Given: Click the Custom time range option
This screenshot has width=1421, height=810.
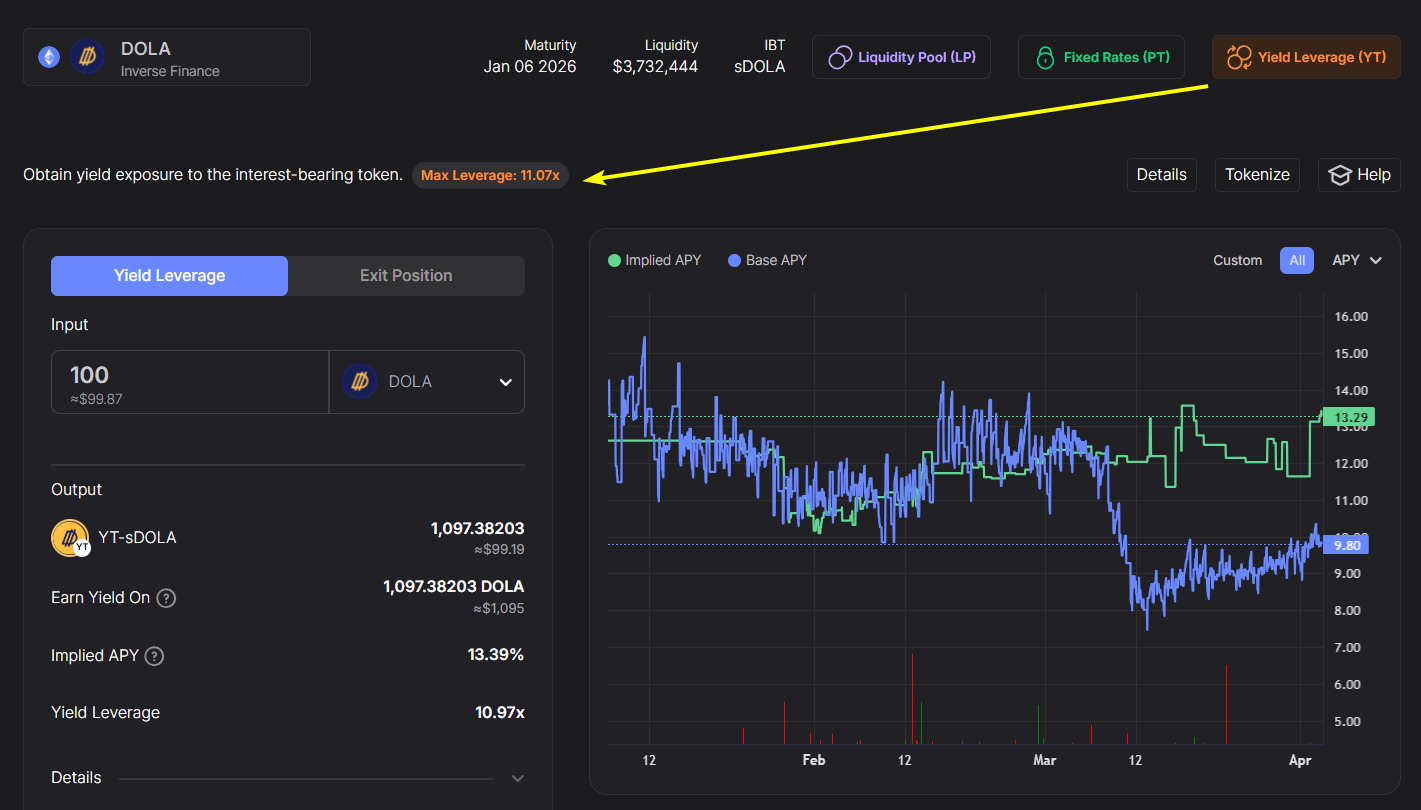Looking at the screenshot, I should point(1237,260).
